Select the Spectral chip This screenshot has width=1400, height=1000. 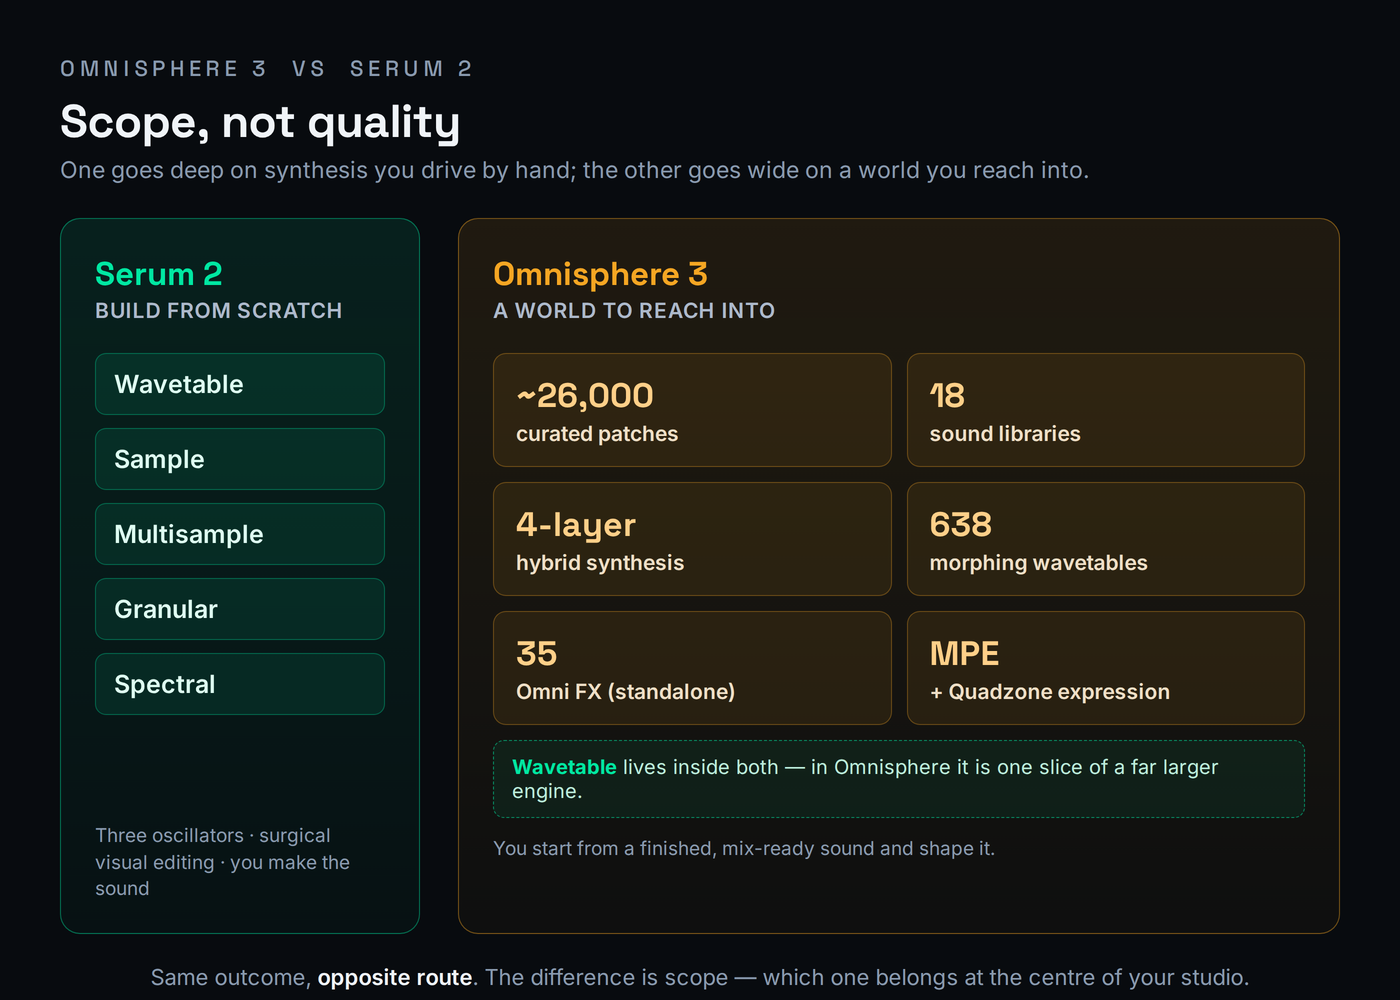coord(240,684)
